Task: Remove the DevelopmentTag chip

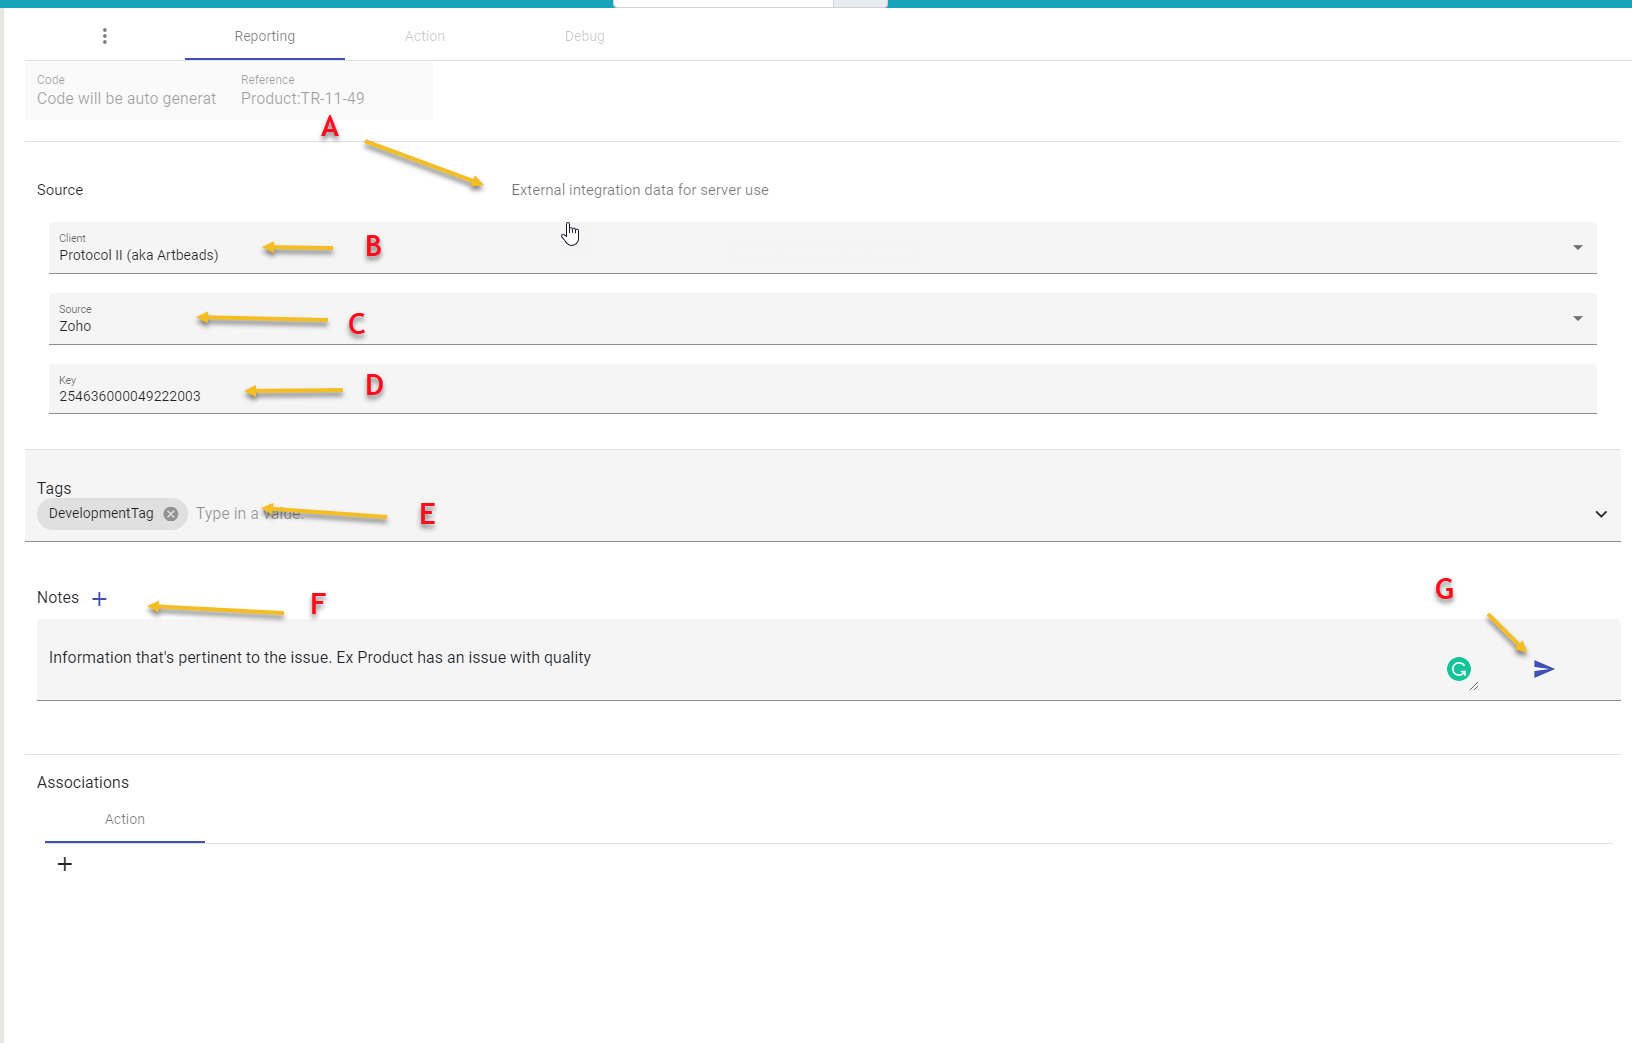Action: point(171,514)
